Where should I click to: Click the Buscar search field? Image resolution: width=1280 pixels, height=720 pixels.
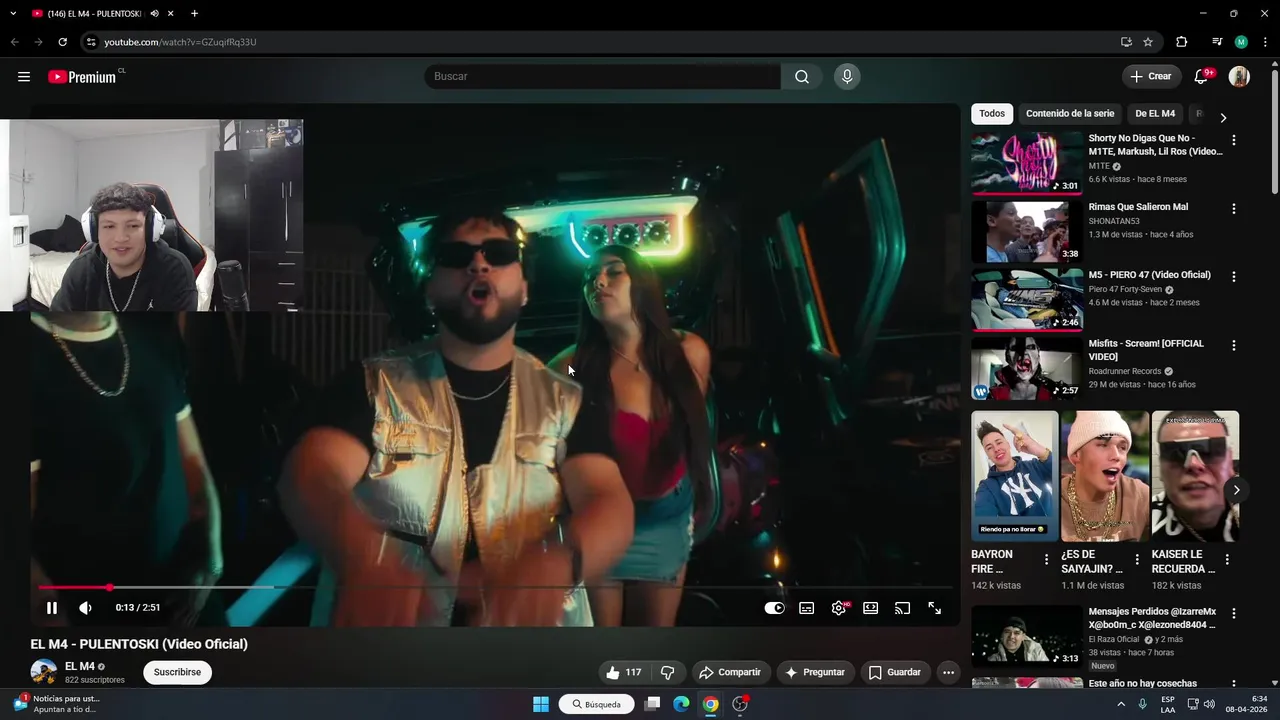602,77
